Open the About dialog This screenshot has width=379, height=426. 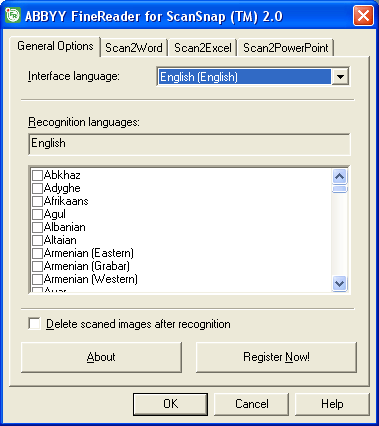pyautogui.click(x=101, y=357)
